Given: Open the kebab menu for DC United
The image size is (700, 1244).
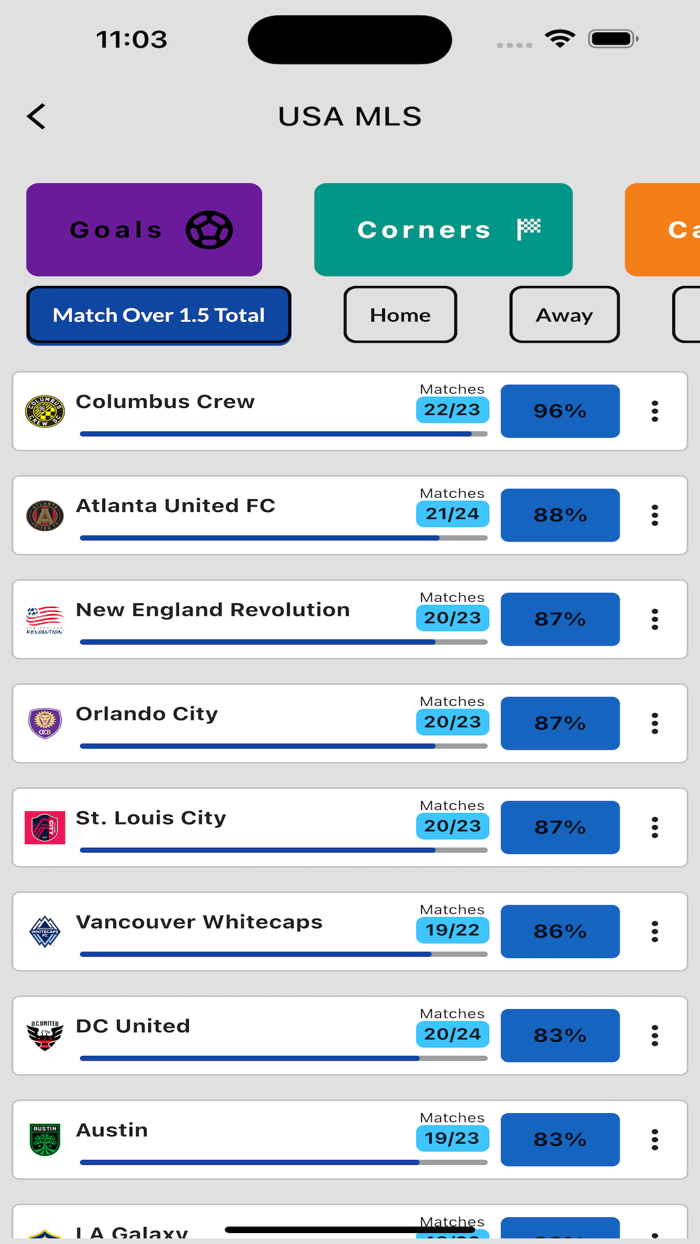Looking at the screenshot, I should [x=654, y=1035].
